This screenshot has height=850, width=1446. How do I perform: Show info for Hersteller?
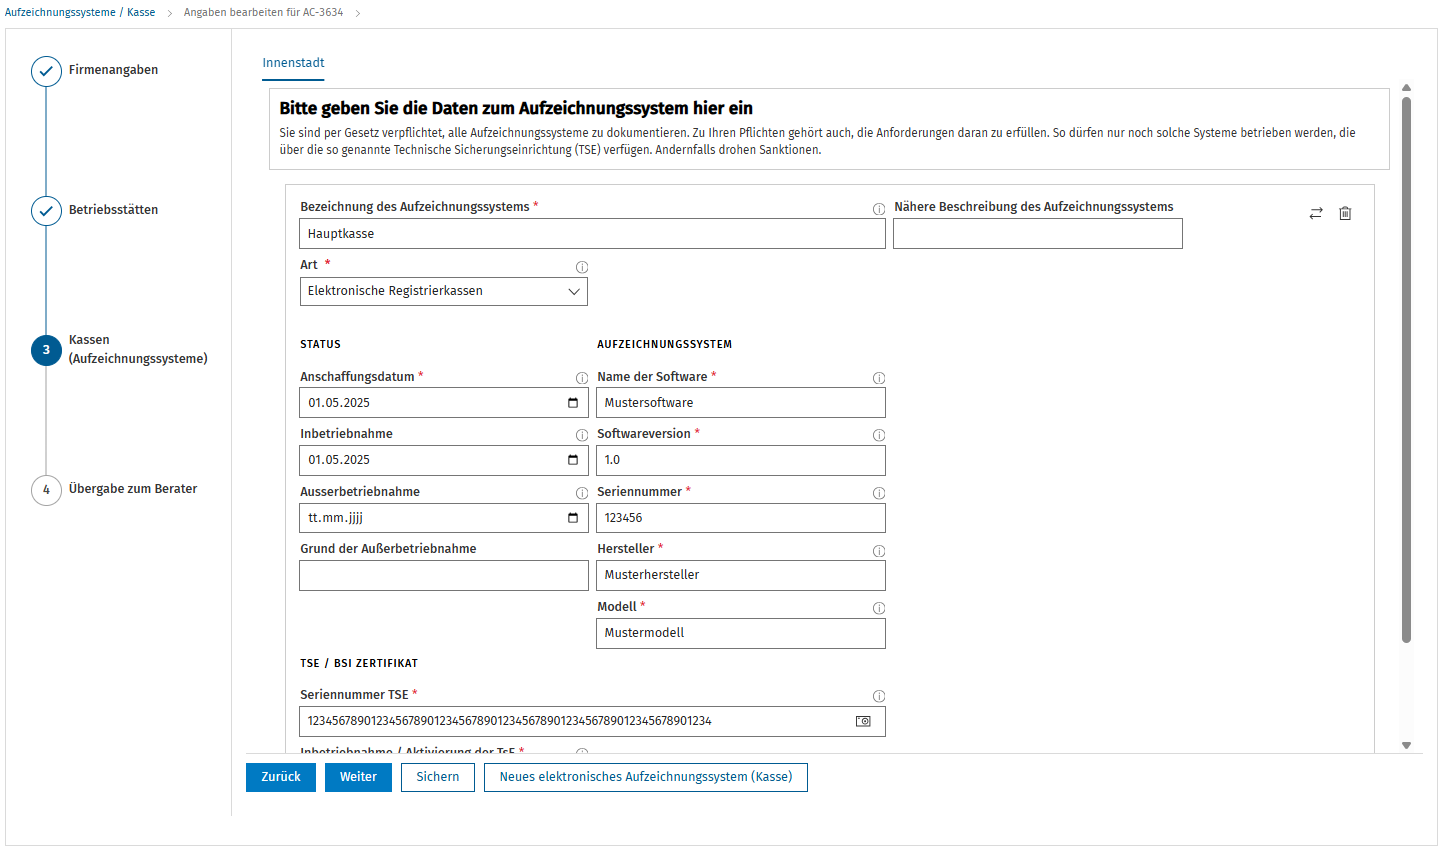pyautogui.click(x=879, y=551)
